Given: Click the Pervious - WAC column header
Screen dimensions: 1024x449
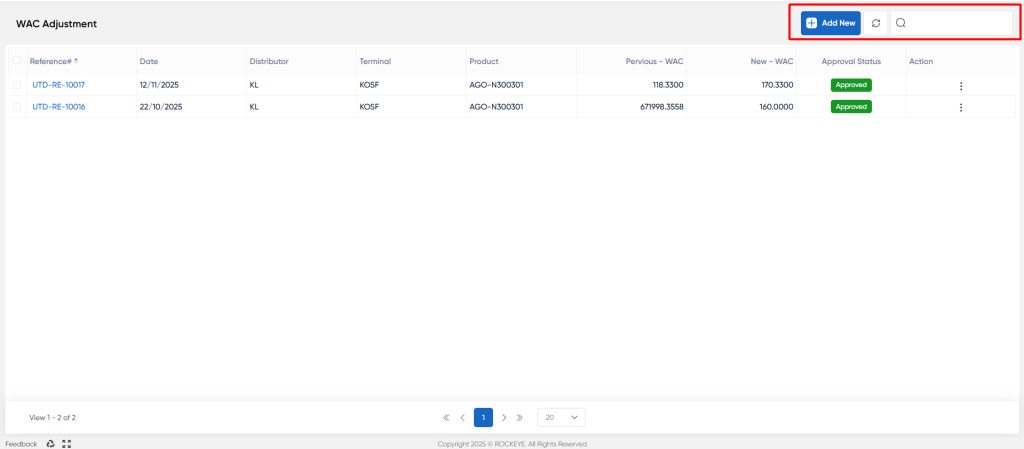Looking at the screenshot, I should point(654,61).
